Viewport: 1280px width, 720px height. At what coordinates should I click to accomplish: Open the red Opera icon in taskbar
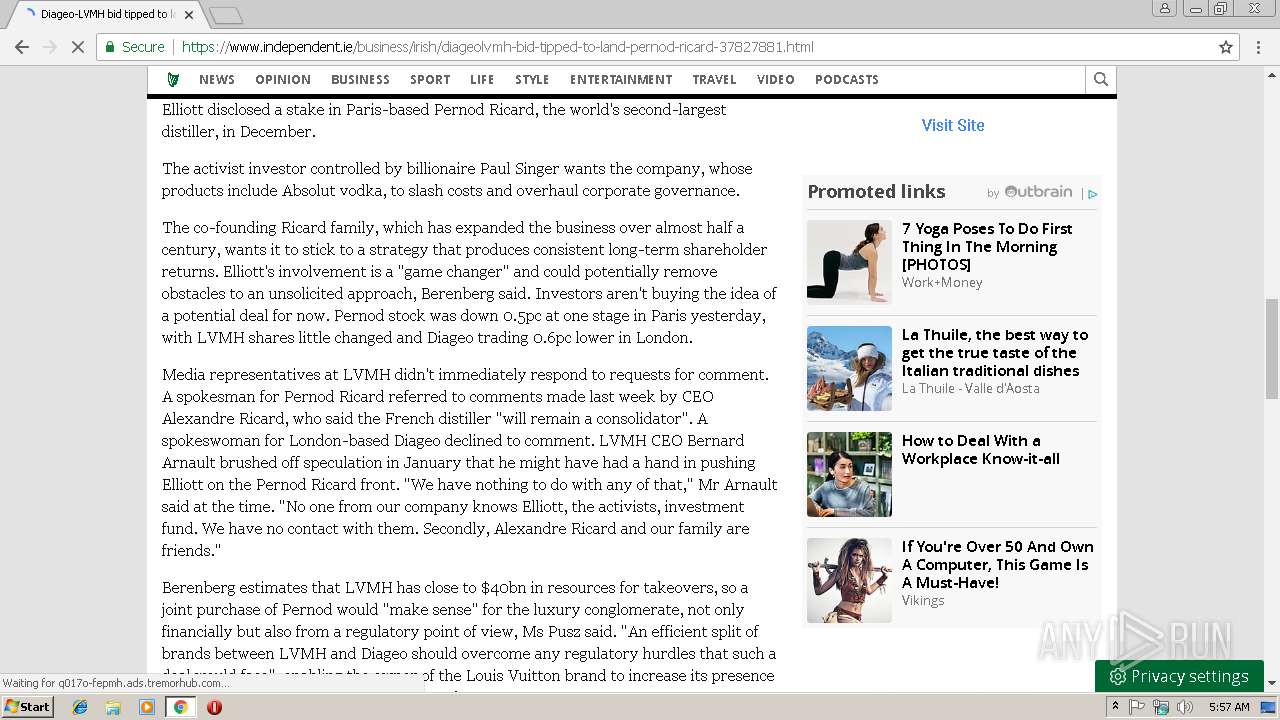coord(214,707)
